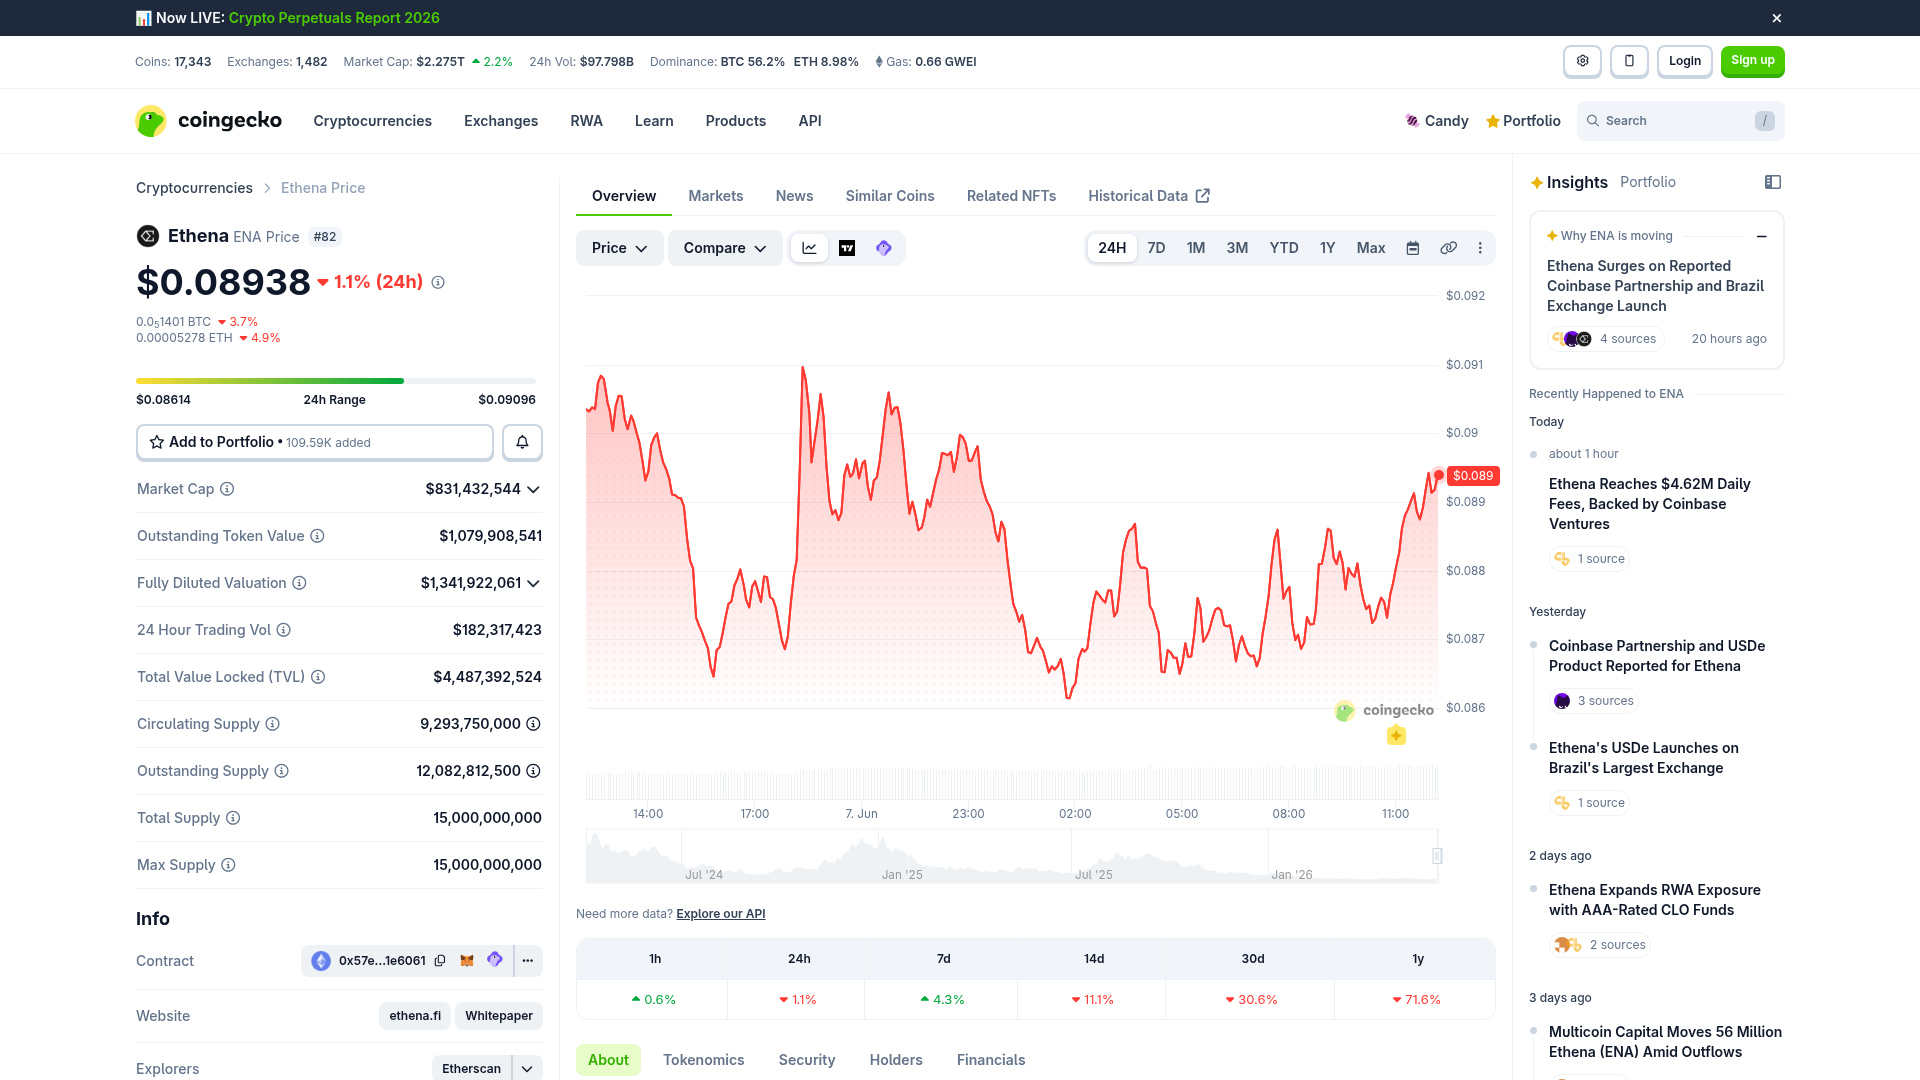
Task: Show Circulating Supply label info icon
Action: [x=272, y=724]
